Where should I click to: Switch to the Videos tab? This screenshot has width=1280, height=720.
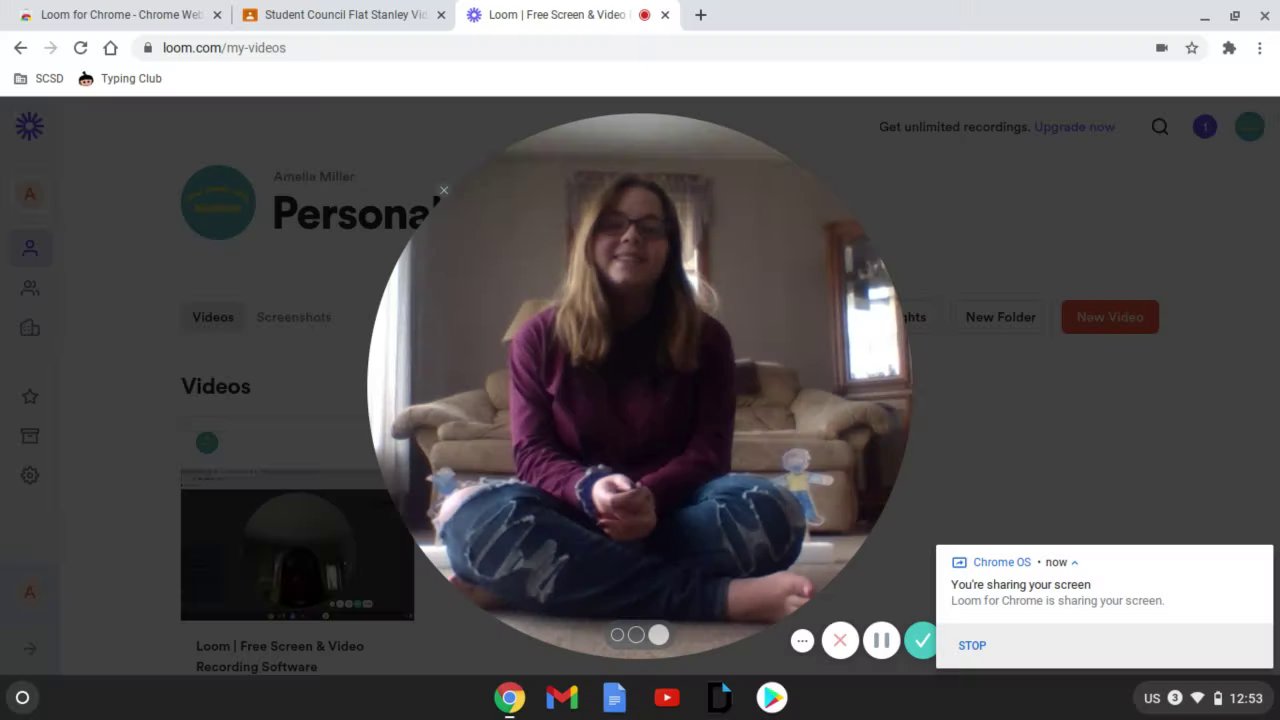[x=213, y=317]
